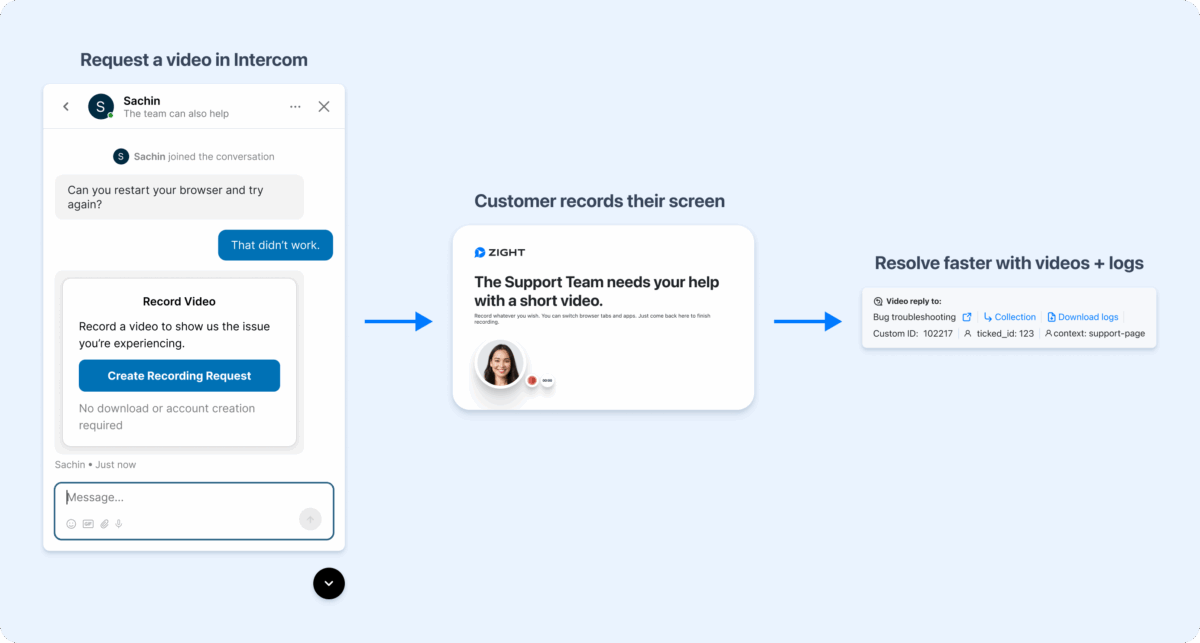
Task: Select the emoji icon in the message composer
Action: (x=71, y=523)
